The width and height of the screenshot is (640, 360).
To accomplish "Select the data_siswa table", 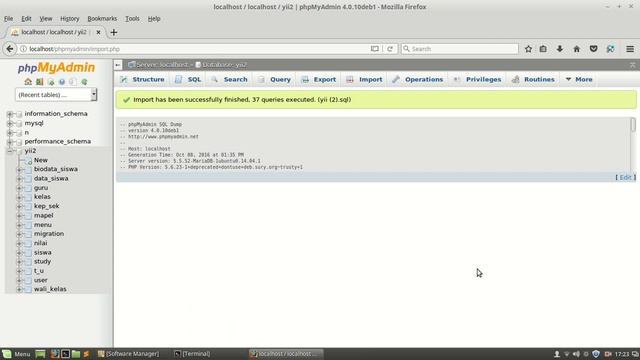I will click(x=51, y=178).
